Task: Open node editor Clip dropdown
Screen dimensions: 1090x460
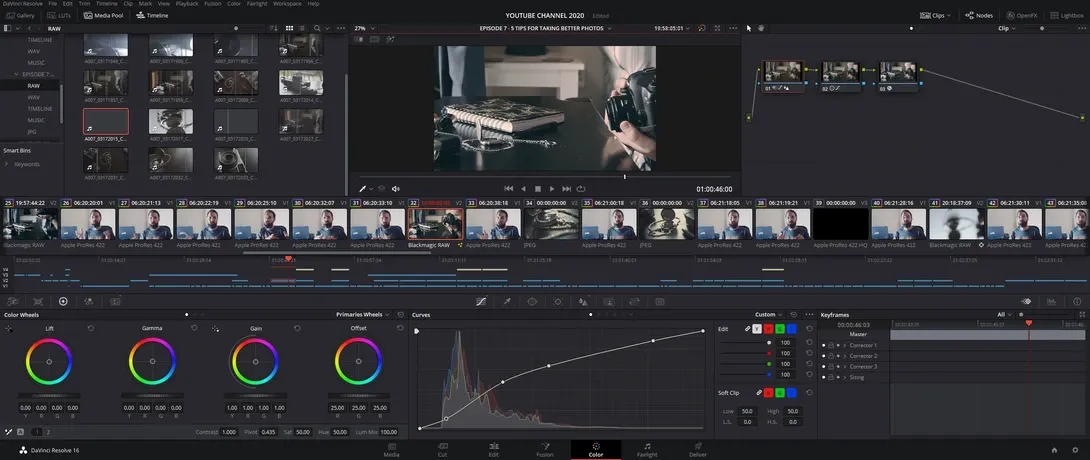Action: tap(1007, 28)
